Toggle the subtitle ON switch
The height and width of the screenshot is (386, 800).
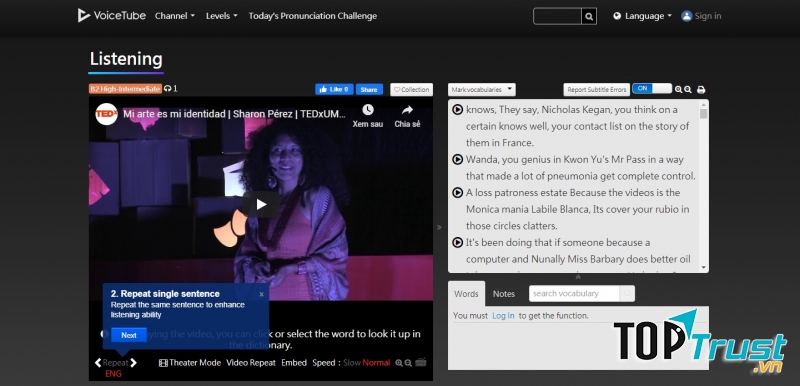tap(652, 89)
